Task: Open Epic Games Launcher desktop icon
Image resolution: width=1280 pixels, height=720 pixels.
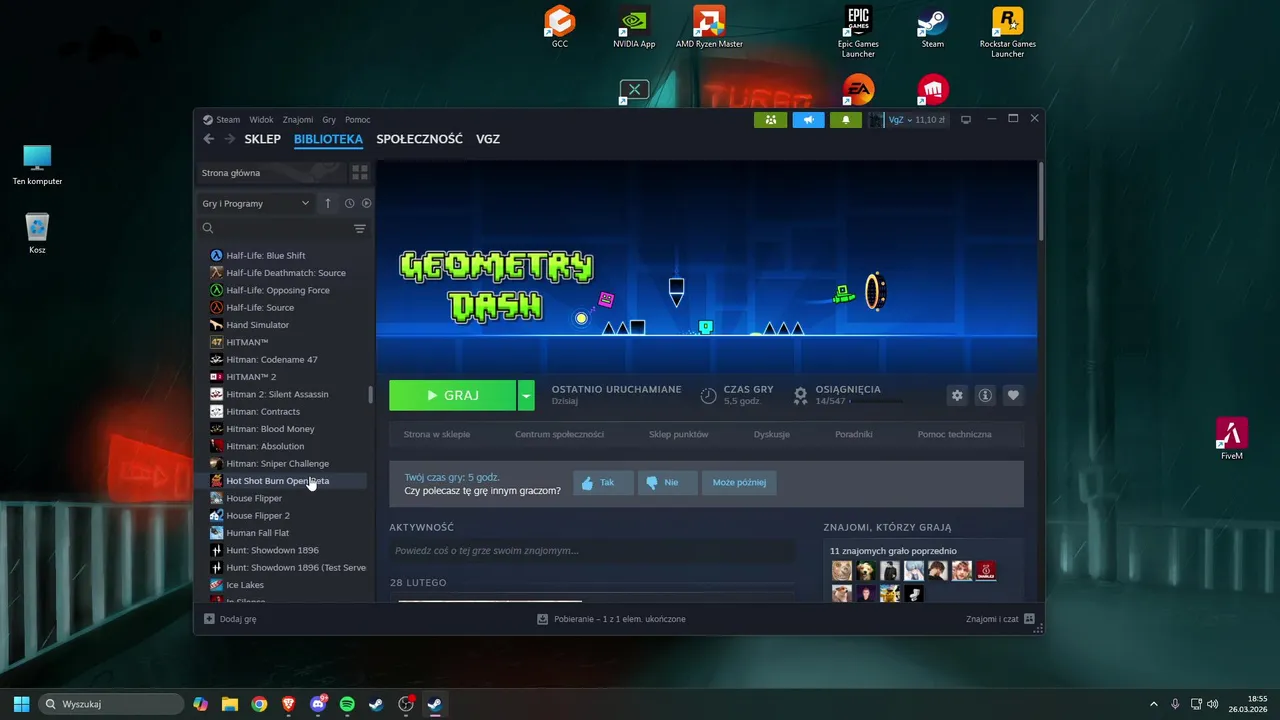Action: pos(858,31)
